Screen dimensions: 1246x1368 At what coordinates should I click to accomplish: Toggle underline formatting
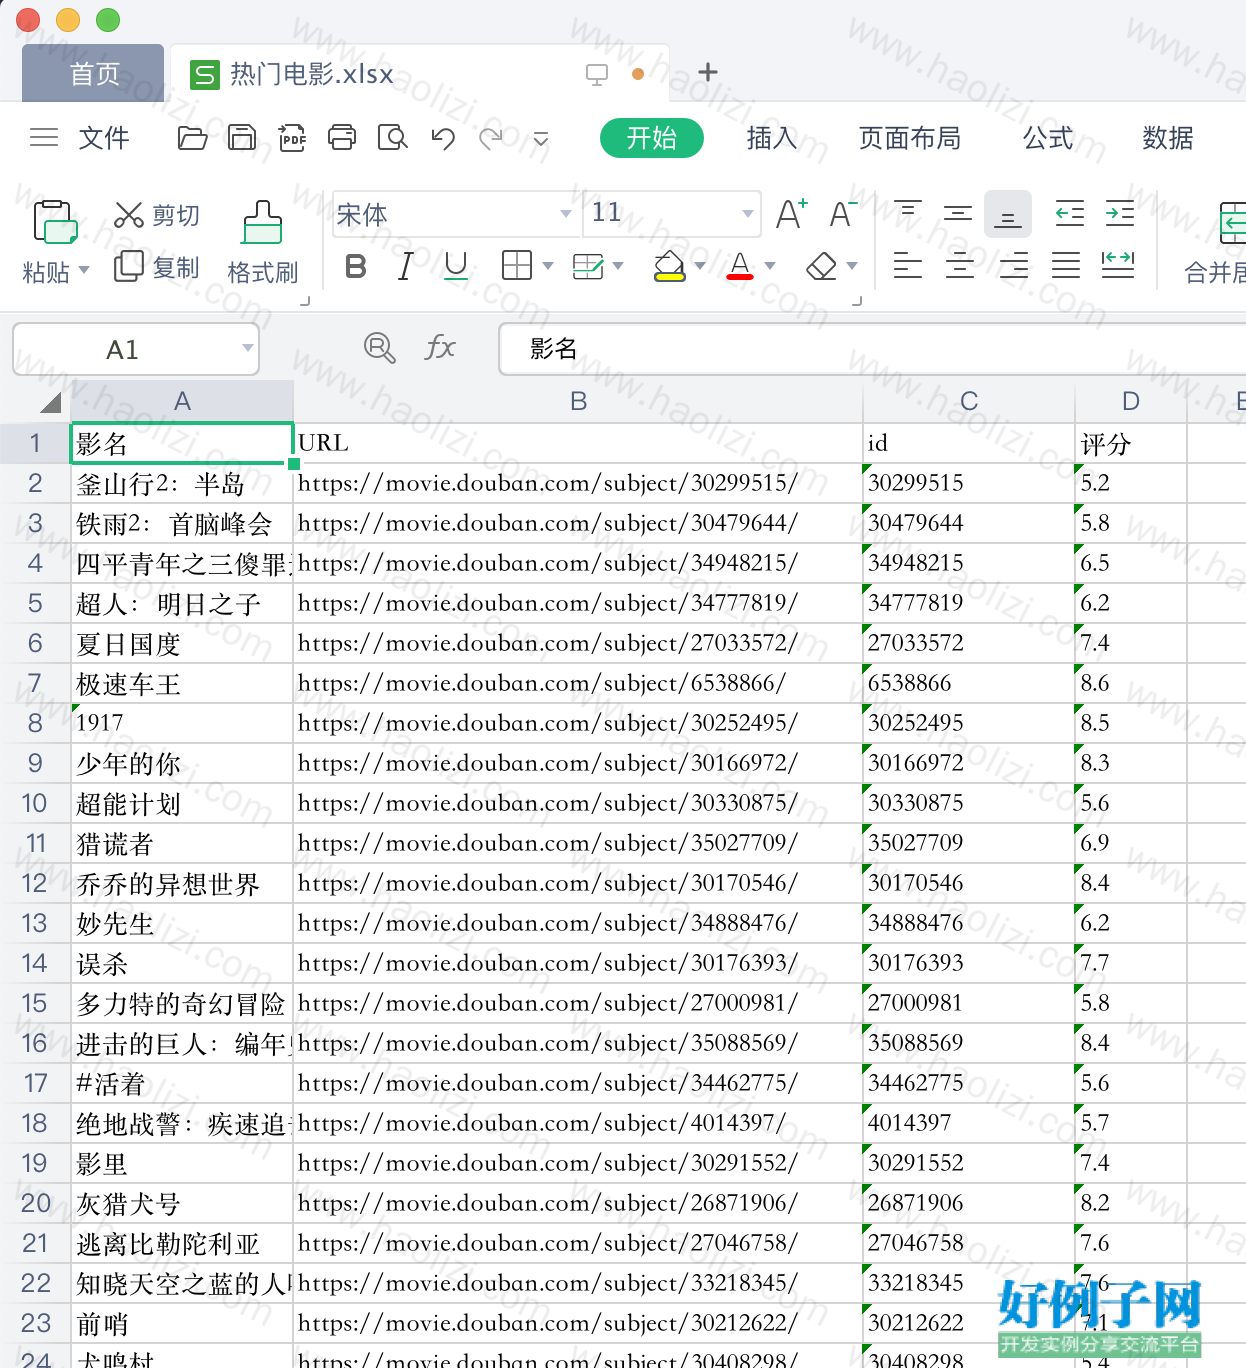click(x=456, y=266)
